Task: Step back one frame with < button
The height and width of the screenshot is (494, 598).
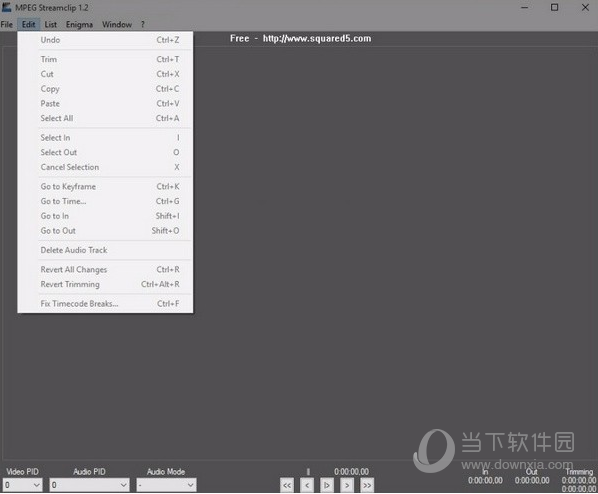Action: pos(307,486)
